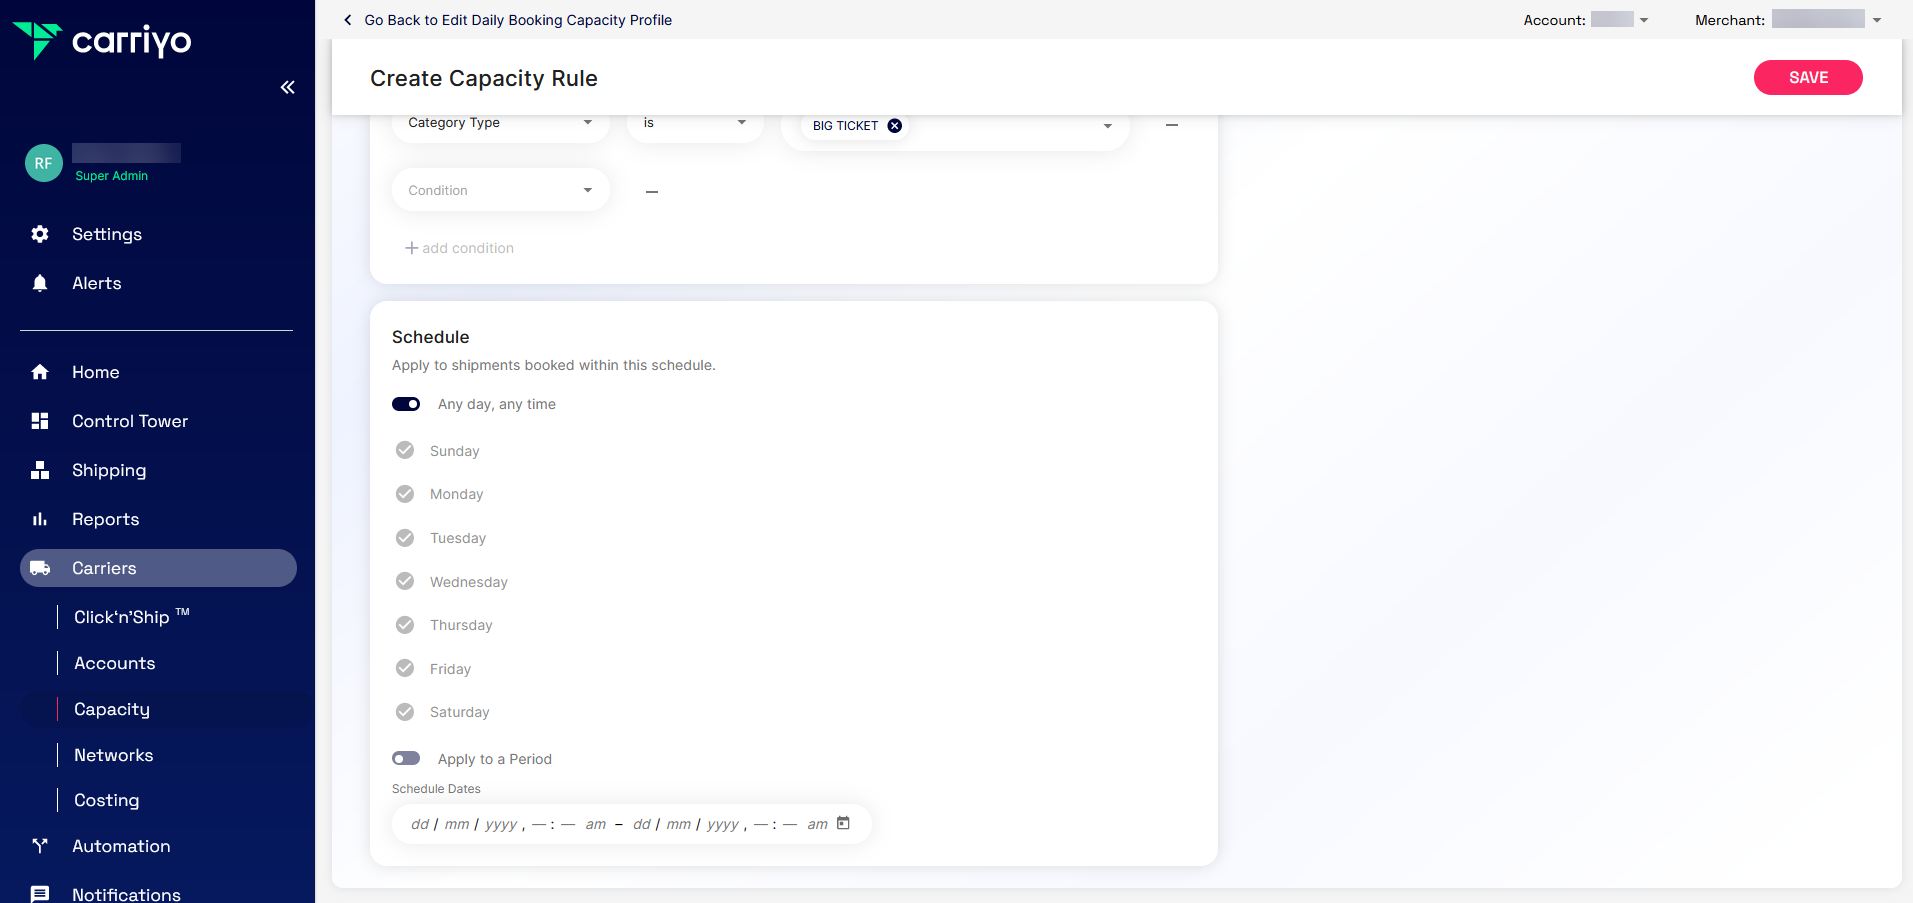Image resolution: width=1913 pixels, height=903 pixels.
Task: Open Capacity in the Carriers submenu
Action: point(112,709)
